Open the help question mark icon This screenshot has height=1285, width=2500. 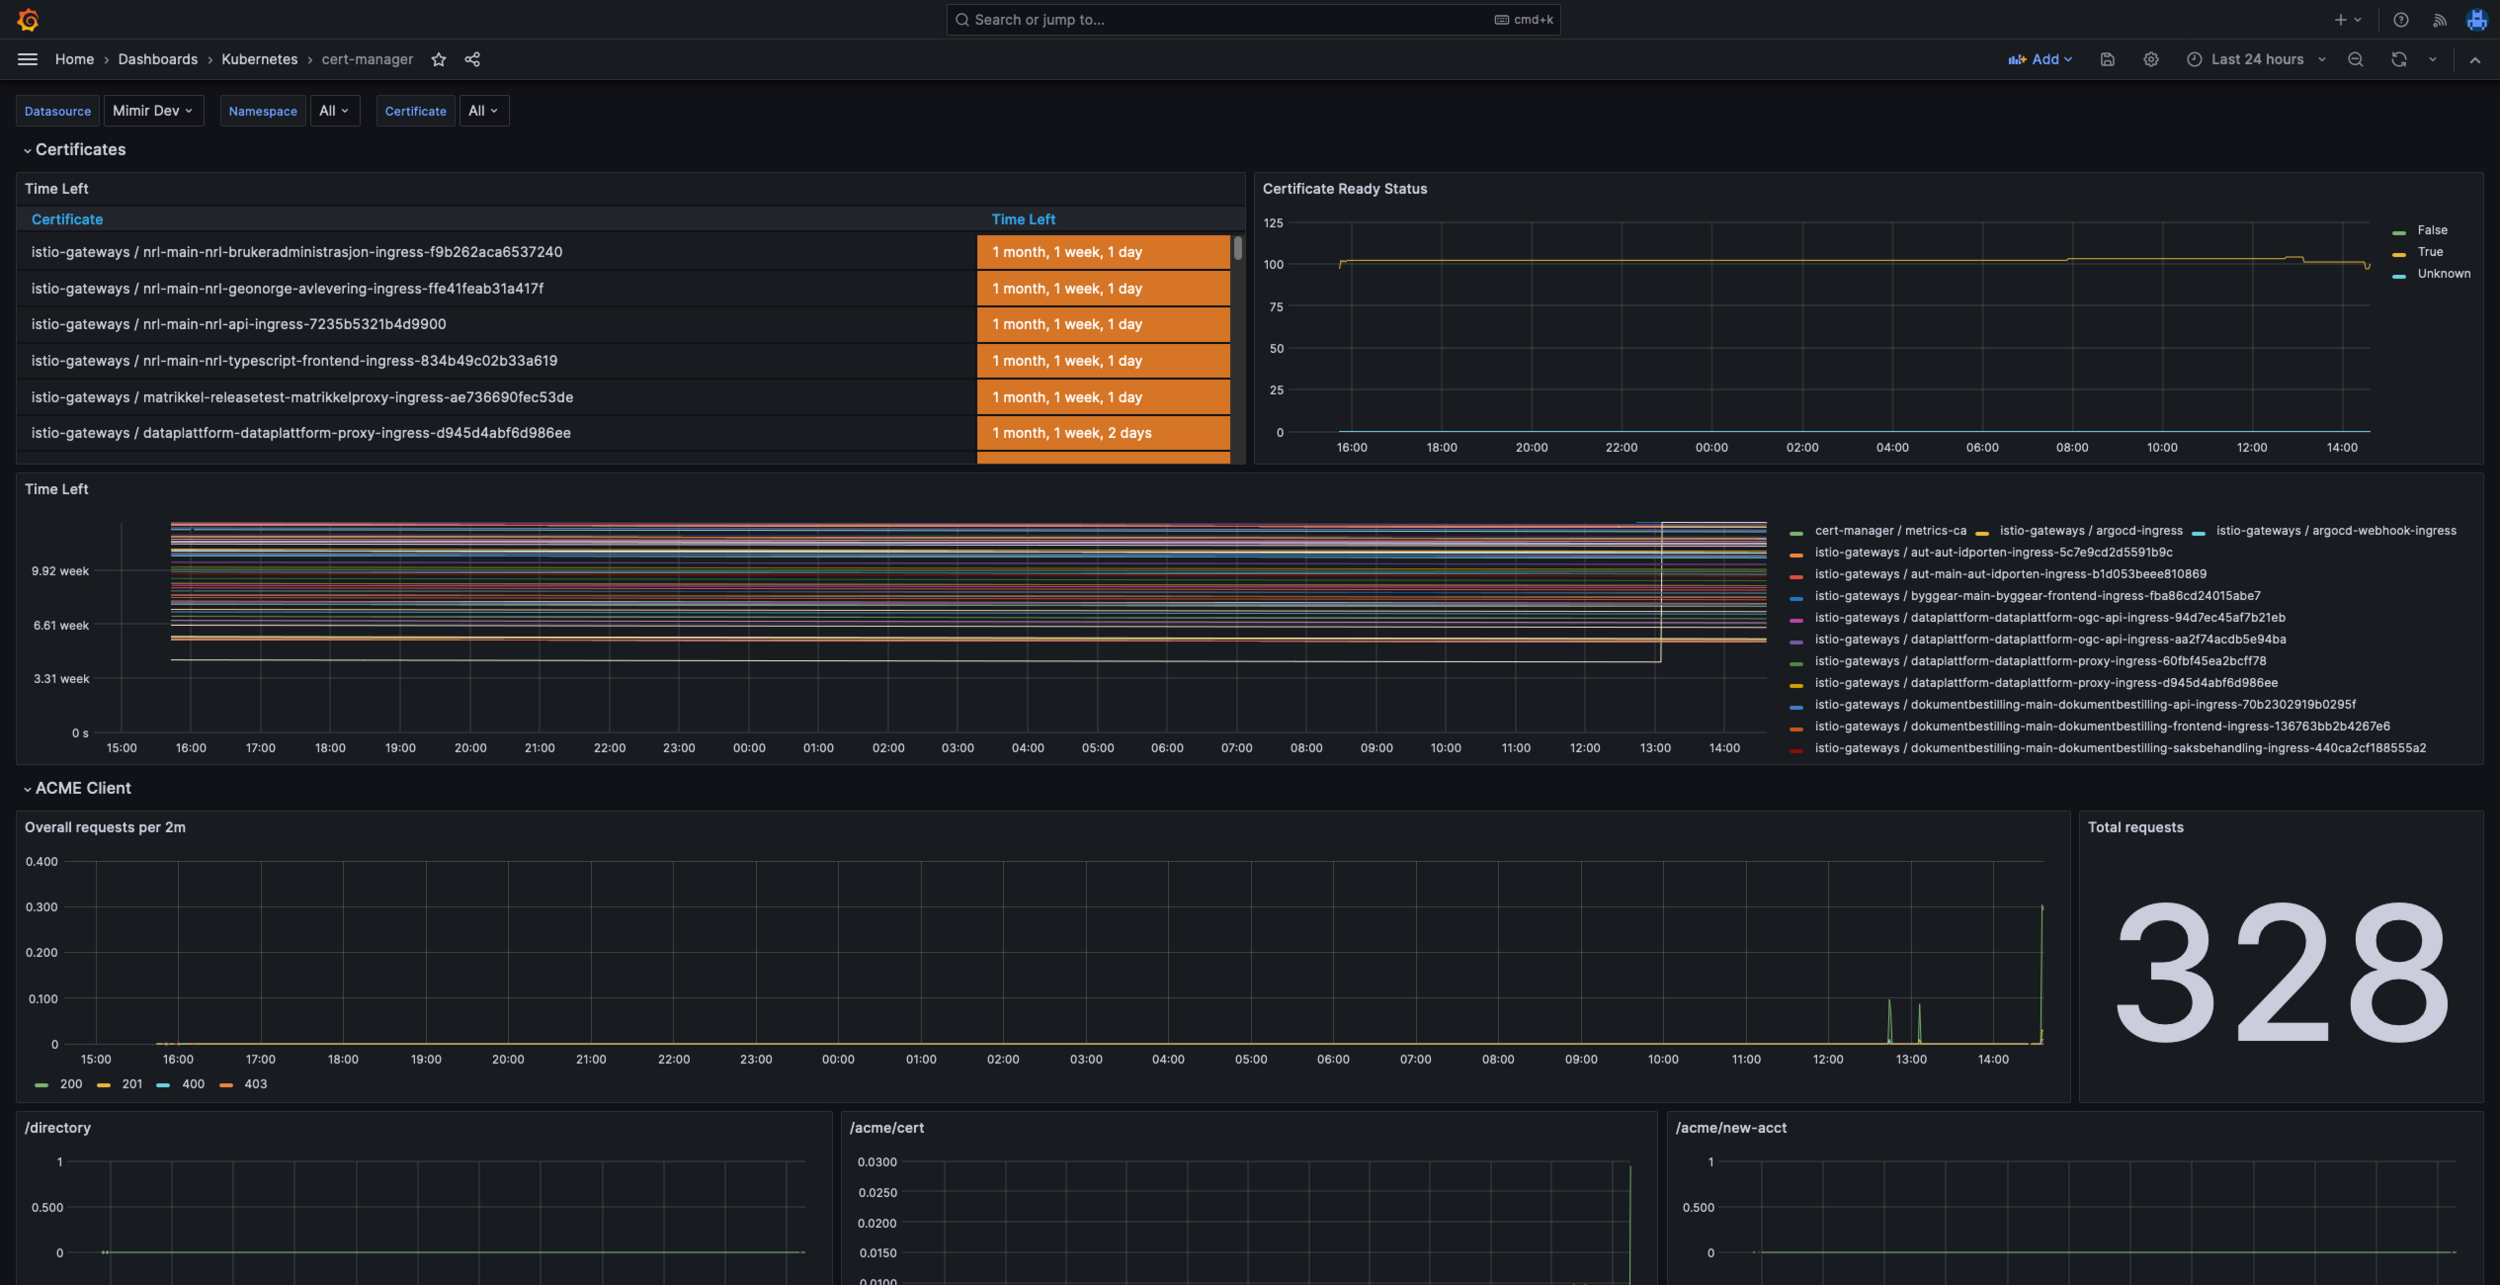2400,19
